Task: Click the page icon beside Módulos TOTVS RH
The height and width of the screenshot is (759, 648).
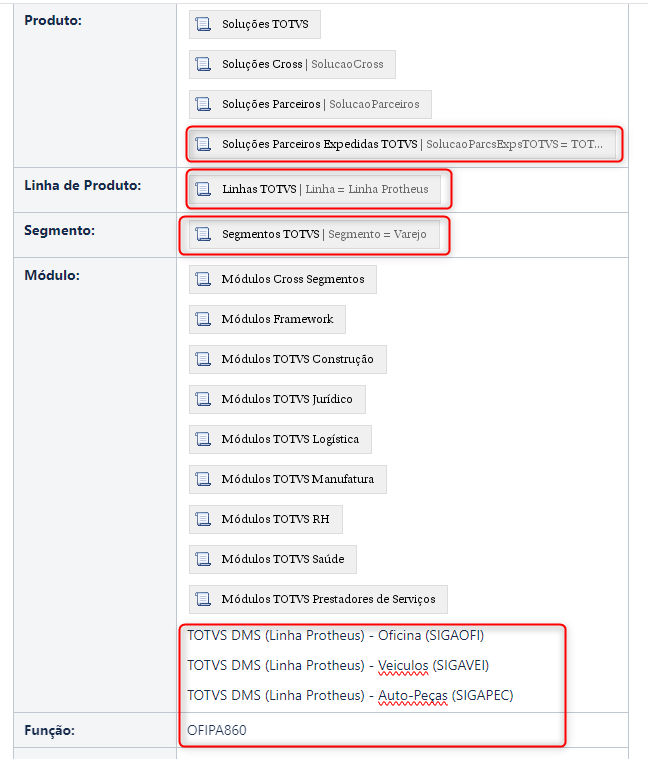Action: 204,519
